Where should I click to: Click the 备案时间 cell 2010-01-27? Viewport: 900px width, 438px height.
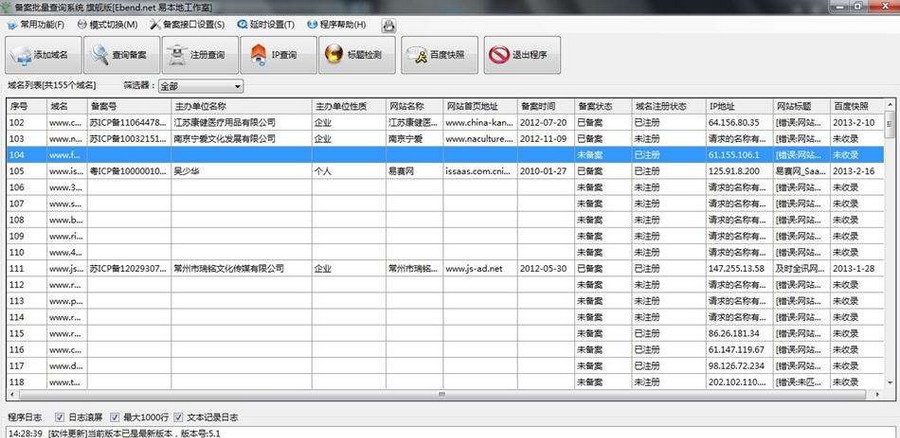[x=544, y=171]
